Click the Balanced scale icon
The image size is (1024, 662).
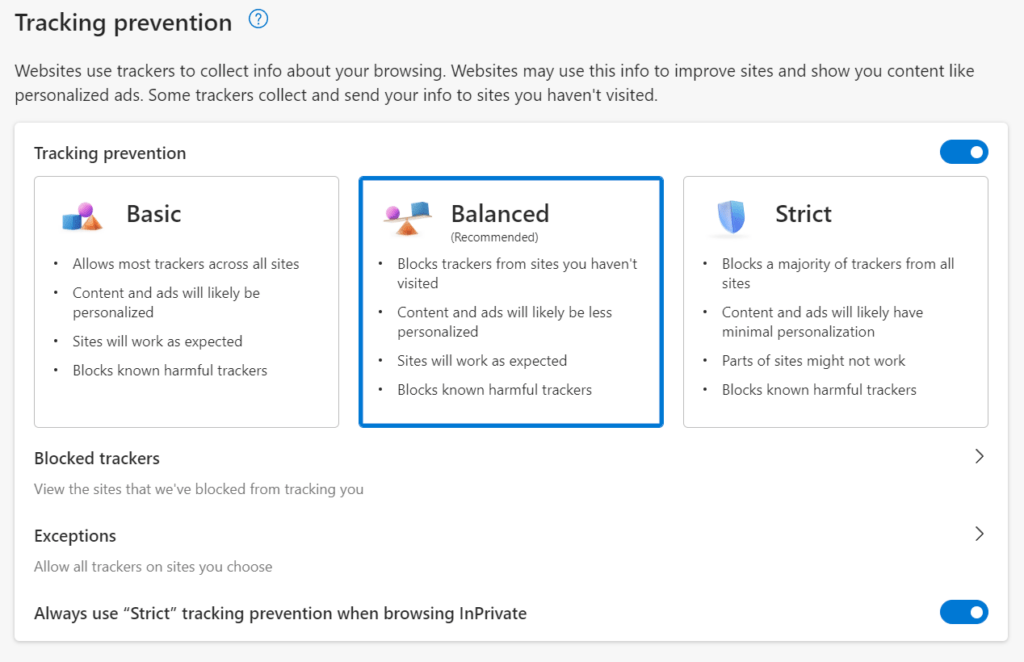(407, 217)
